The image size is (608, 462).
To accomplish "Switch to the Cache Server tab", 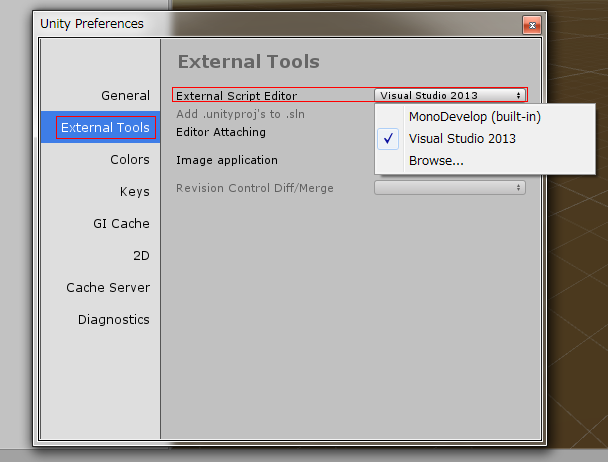I will click(100, 287).
